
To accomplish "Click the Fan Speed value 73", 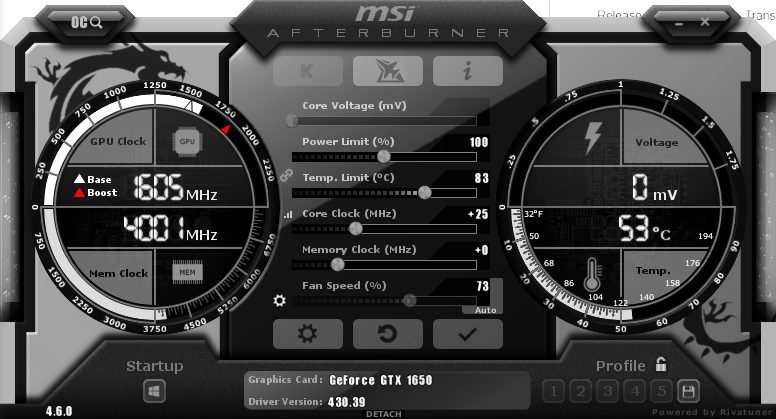I will 483,286.
